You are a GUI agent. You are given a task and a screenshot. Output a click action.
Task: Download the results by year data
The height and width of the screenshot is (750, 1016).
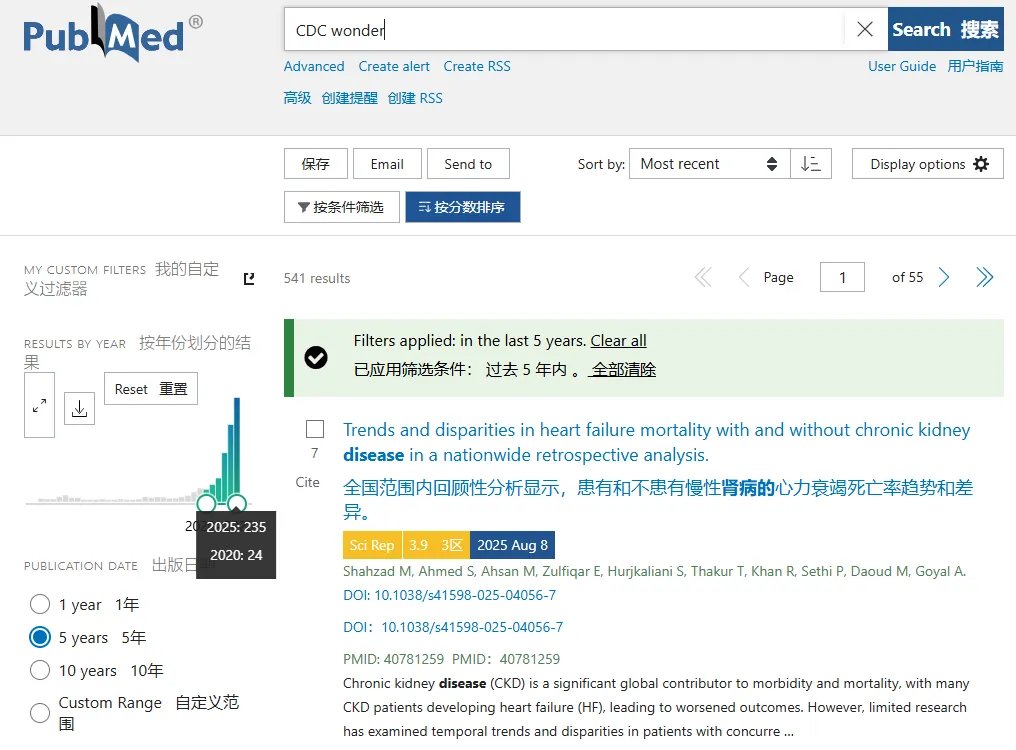tap(80, 409)
